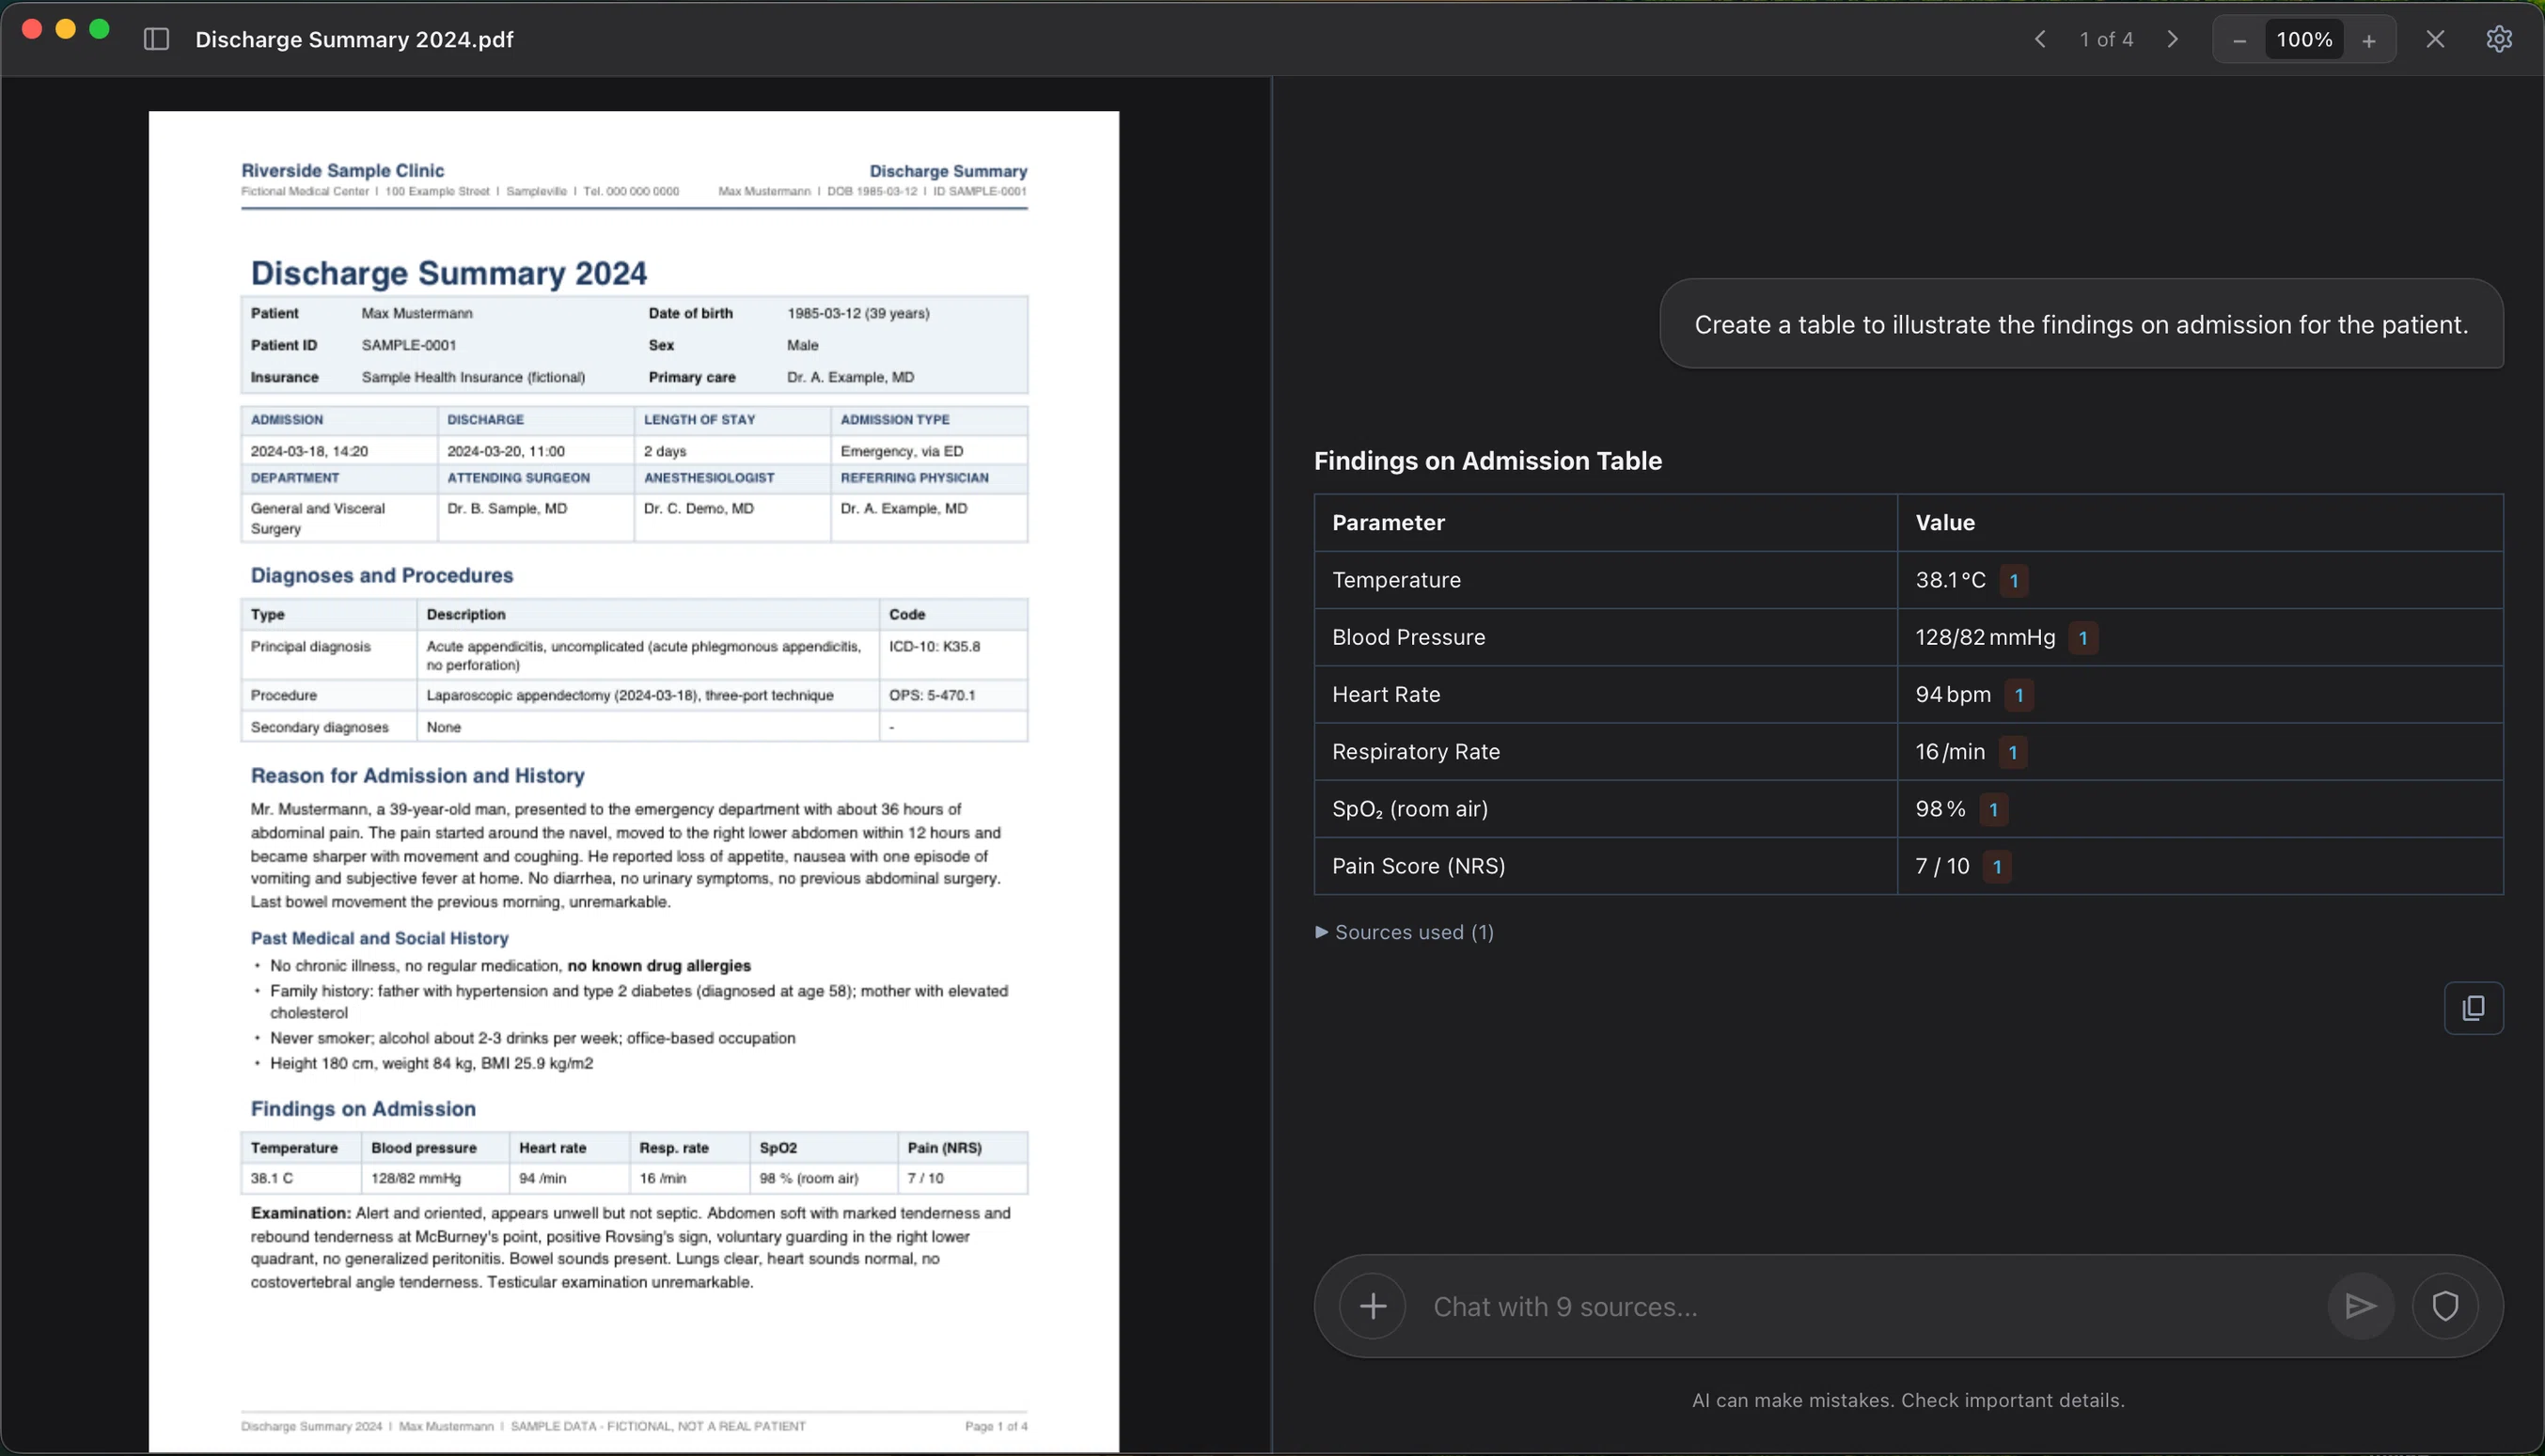The height and width of the screenshot is (1456, 2545).
Task: Click 'ICD-10: K35.8' code in PDF
Action: tap(934, 646)
